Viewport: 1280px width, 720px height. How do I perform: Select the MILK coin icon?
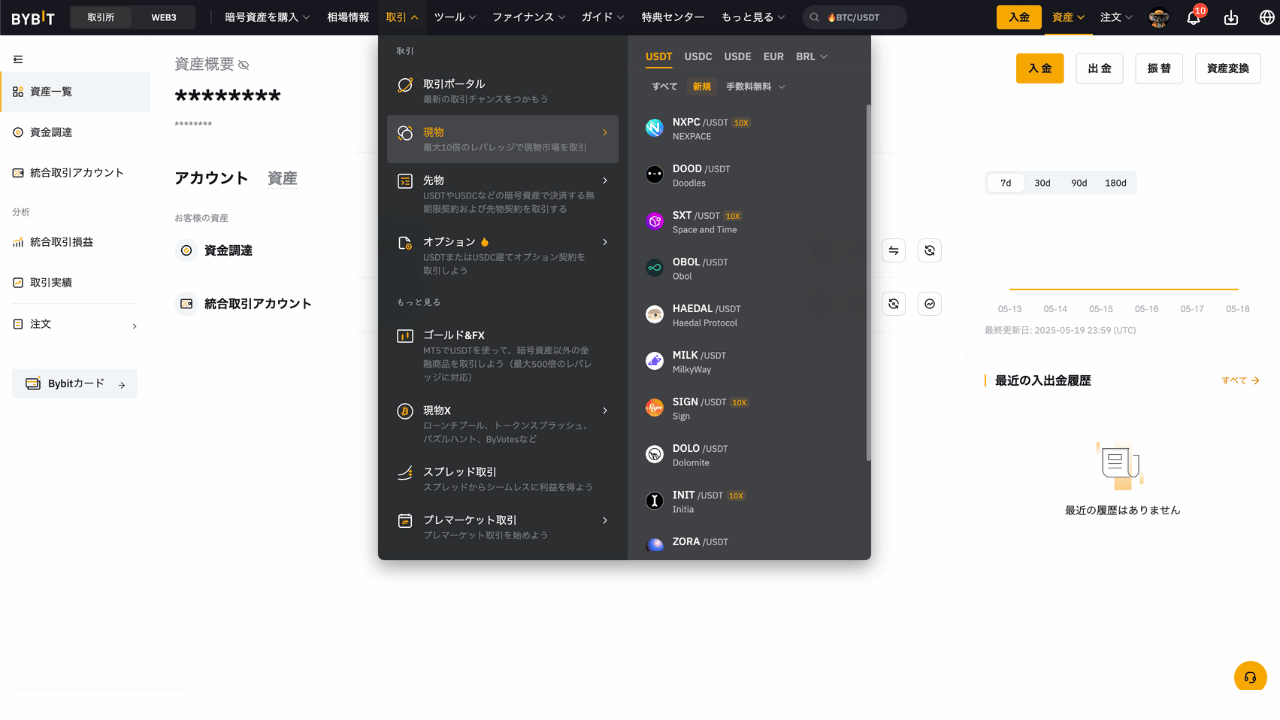pos(655,361)
